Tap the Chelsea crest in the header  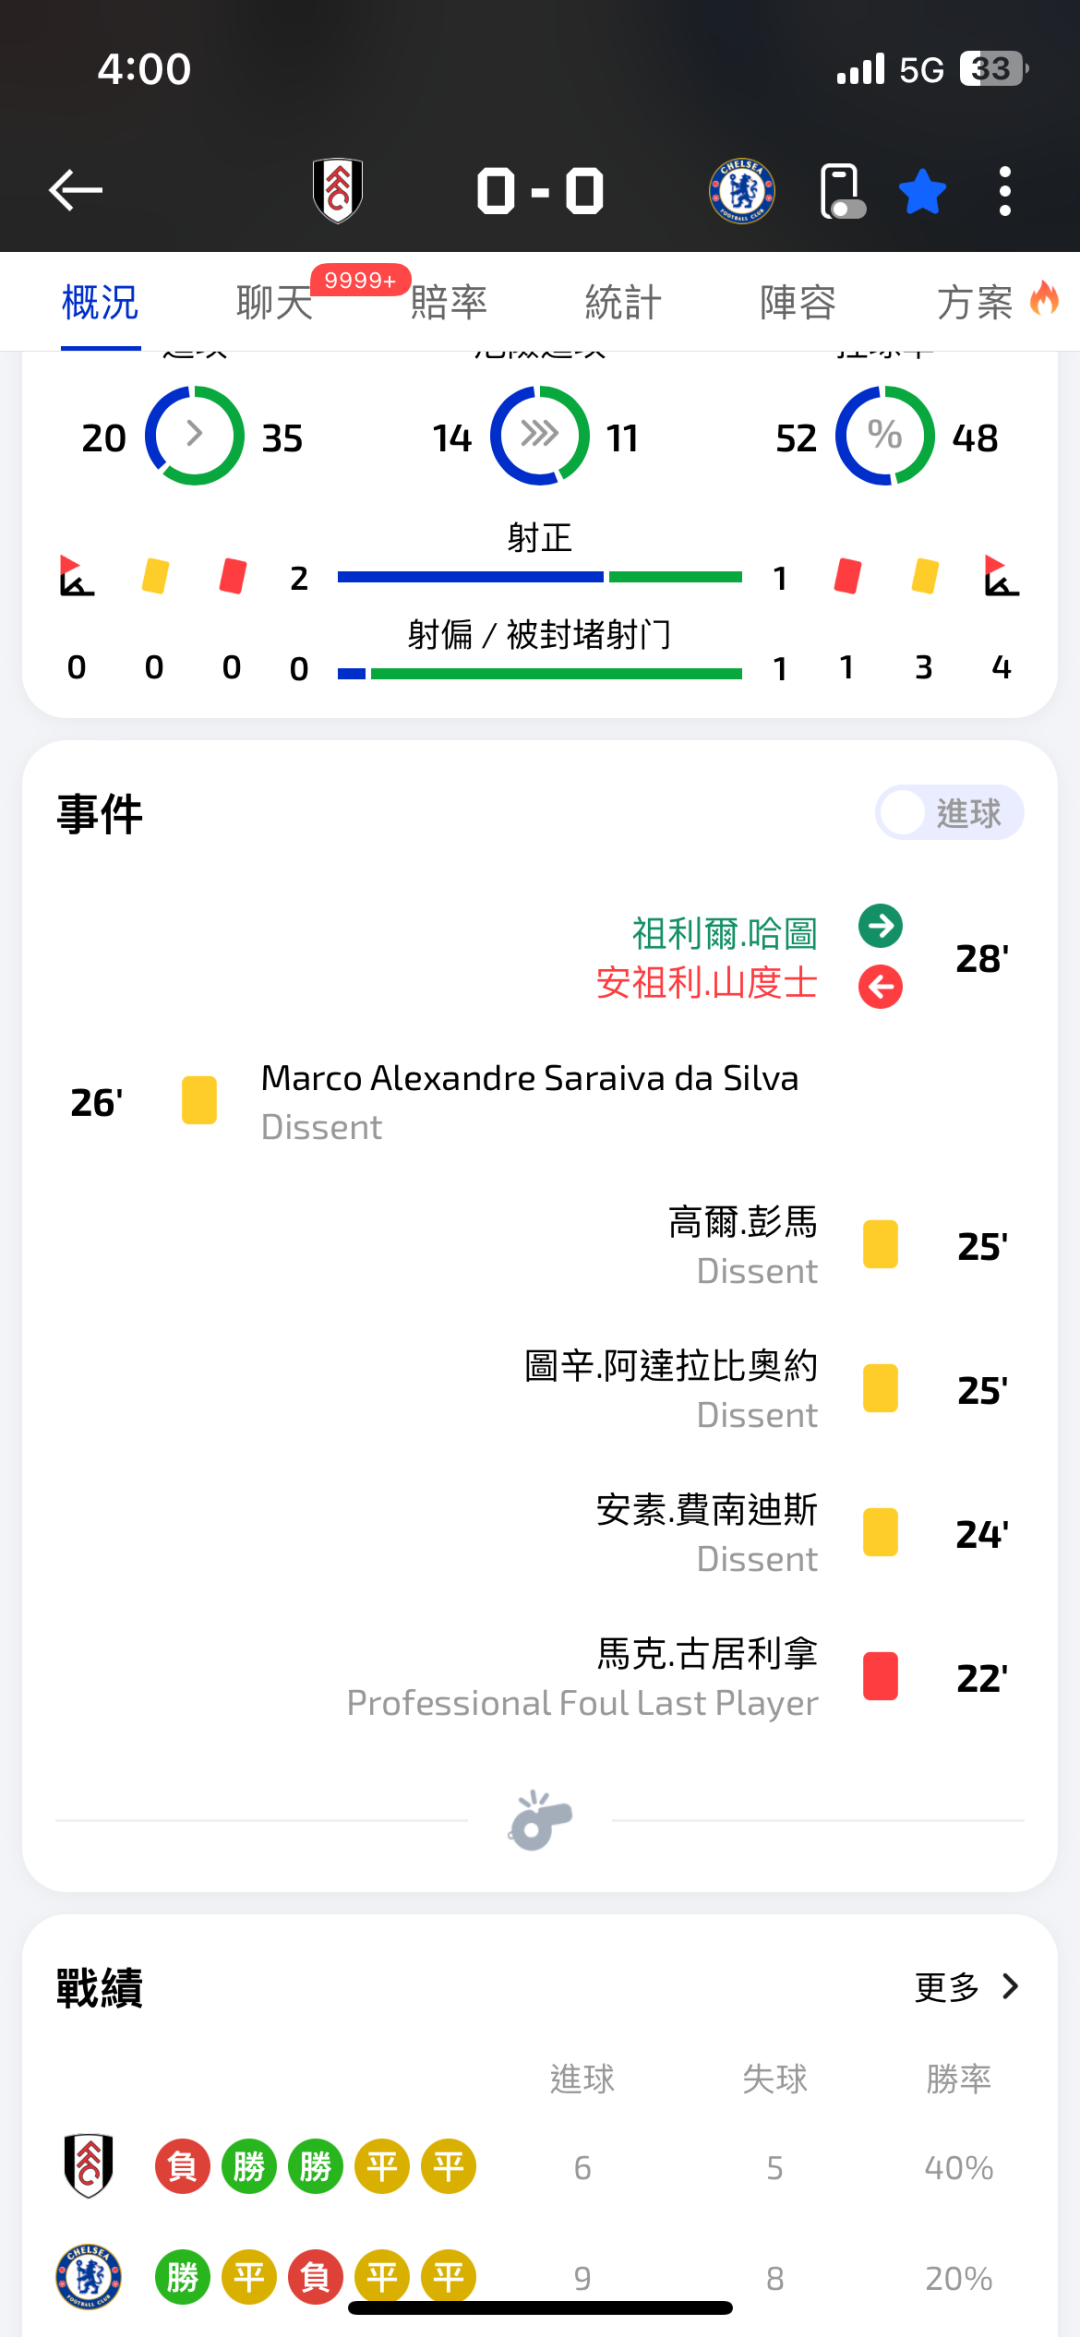742,190
